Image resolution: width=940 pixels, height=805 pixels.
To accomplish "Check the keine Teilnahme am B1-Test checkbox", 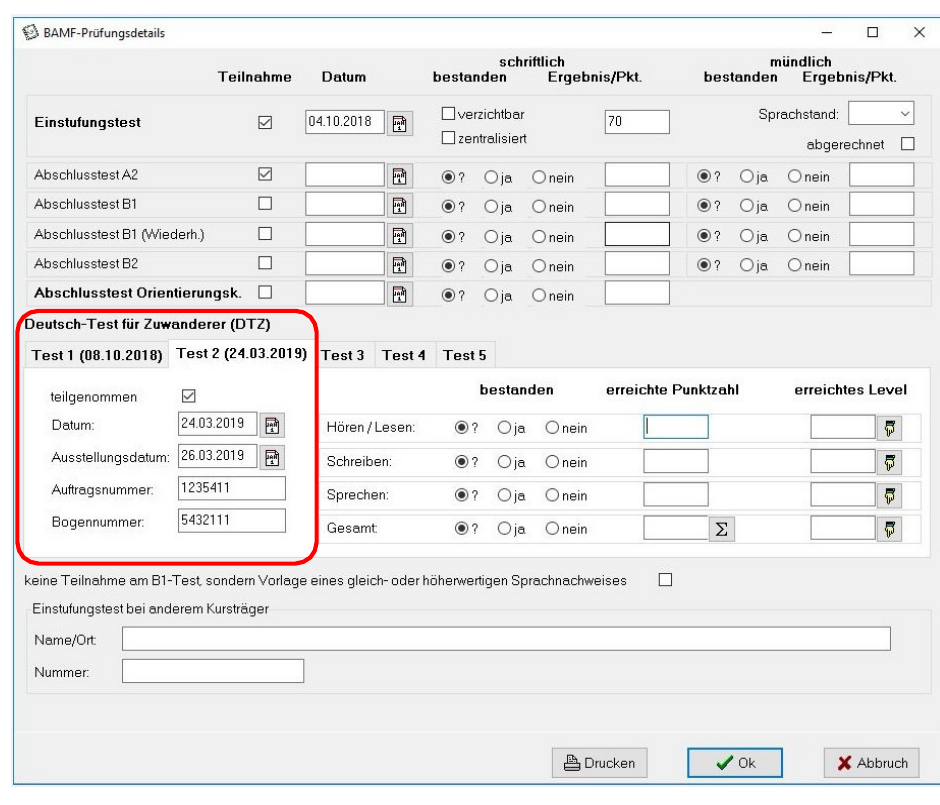I will coord(665,580).
